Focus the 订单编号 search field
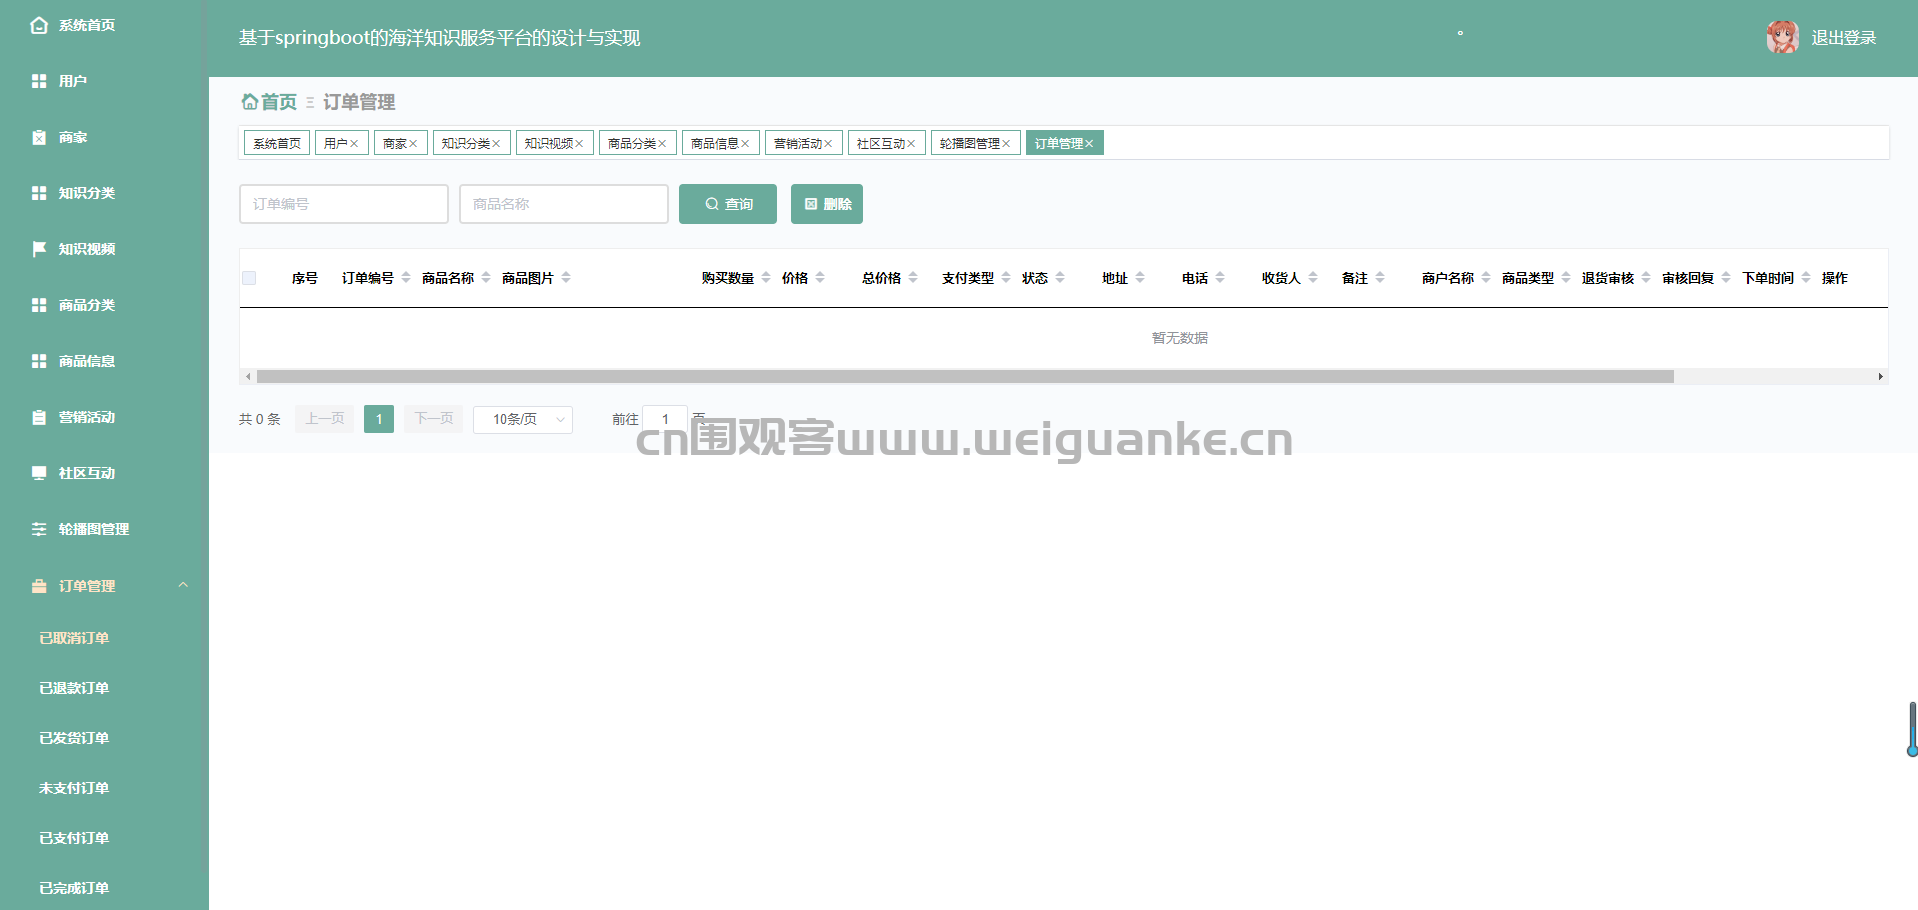 coord(344,204)
